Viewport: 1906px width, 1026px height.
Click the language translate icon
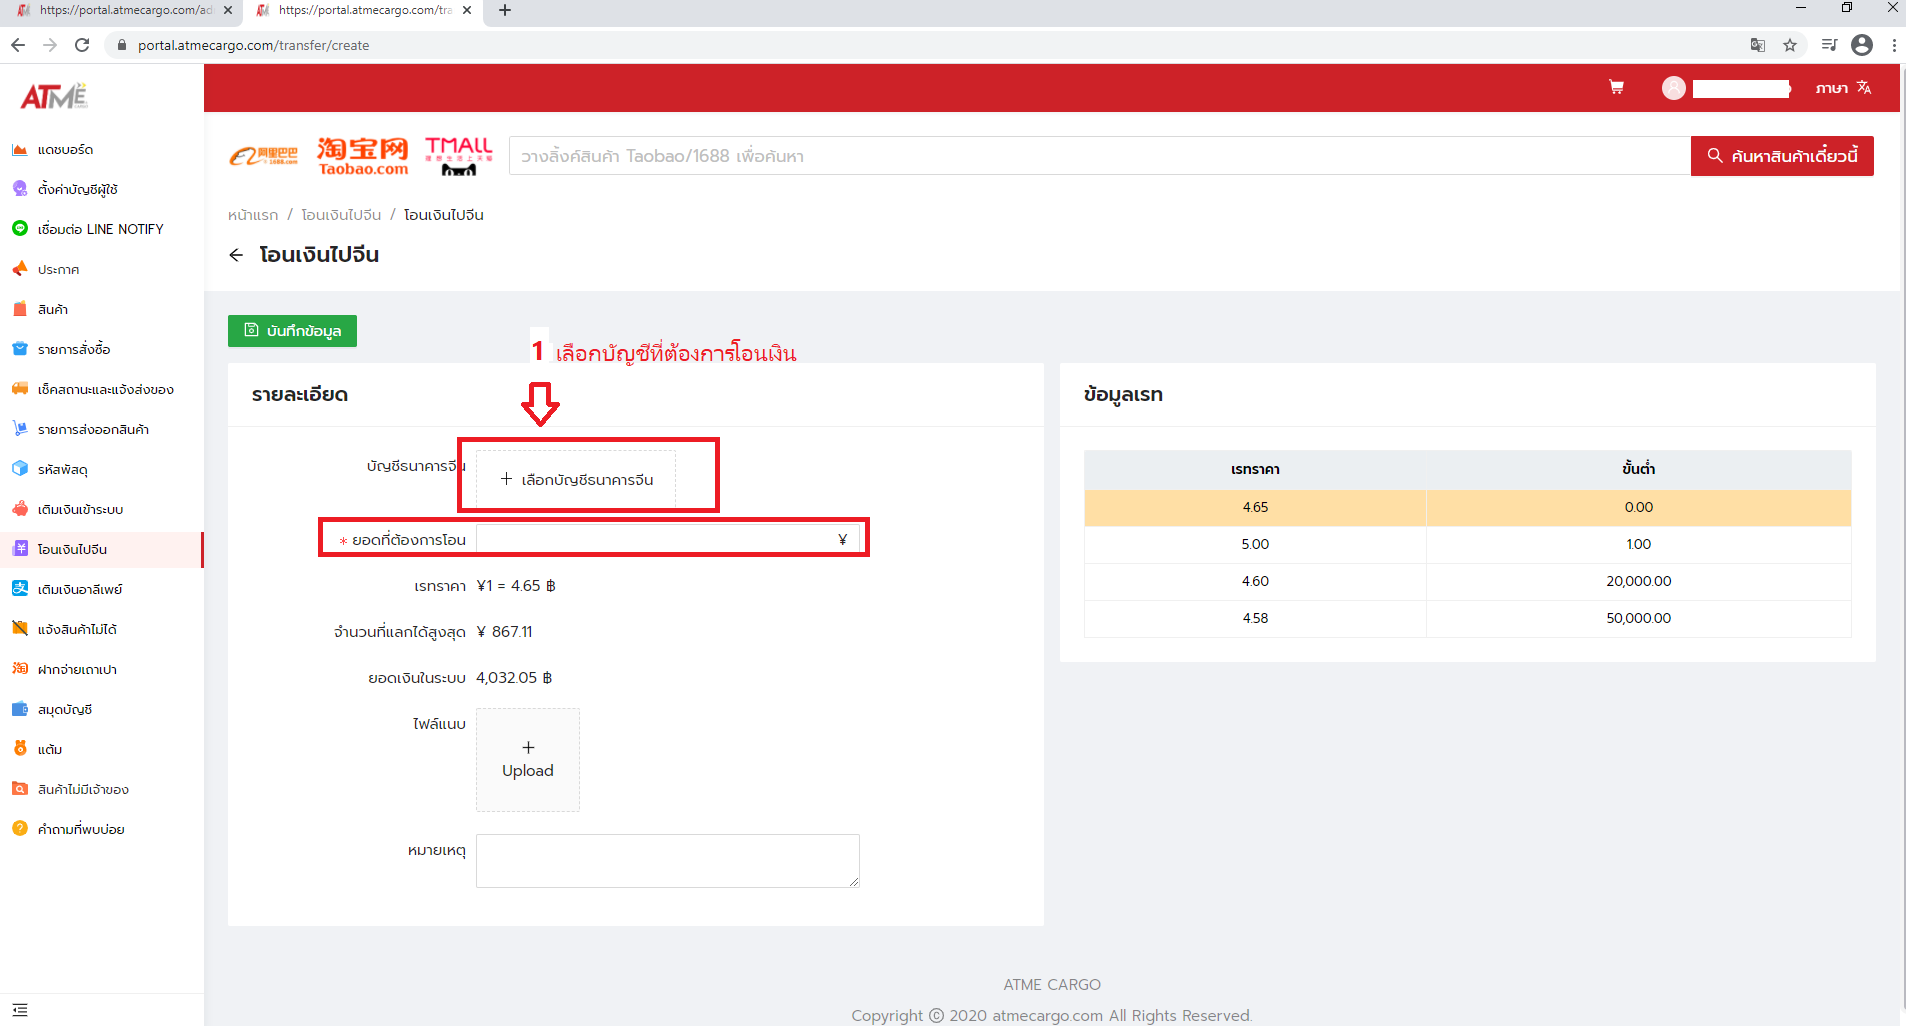point(1863,87)
